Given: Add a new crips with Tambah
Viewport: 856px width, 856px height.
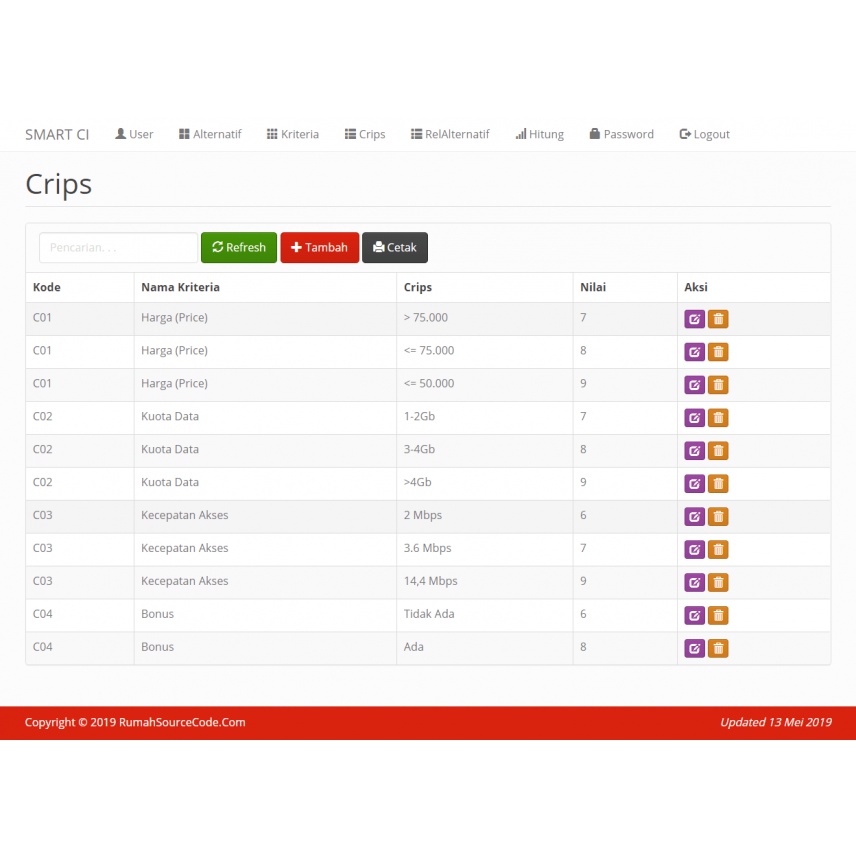Looking at the screenshot, I should coord(319,247).
